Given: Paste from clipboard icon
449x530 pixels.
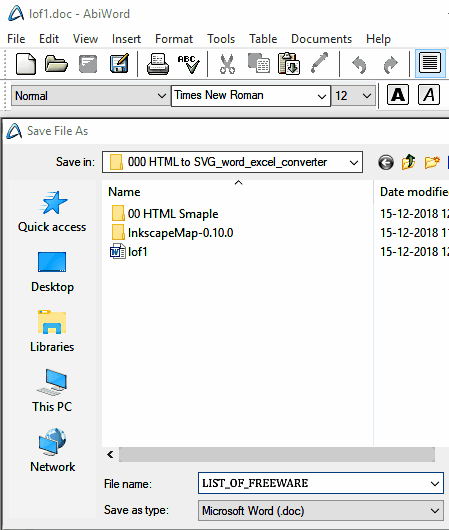Looking at the screenshot, I should click(x=289, y=63).
